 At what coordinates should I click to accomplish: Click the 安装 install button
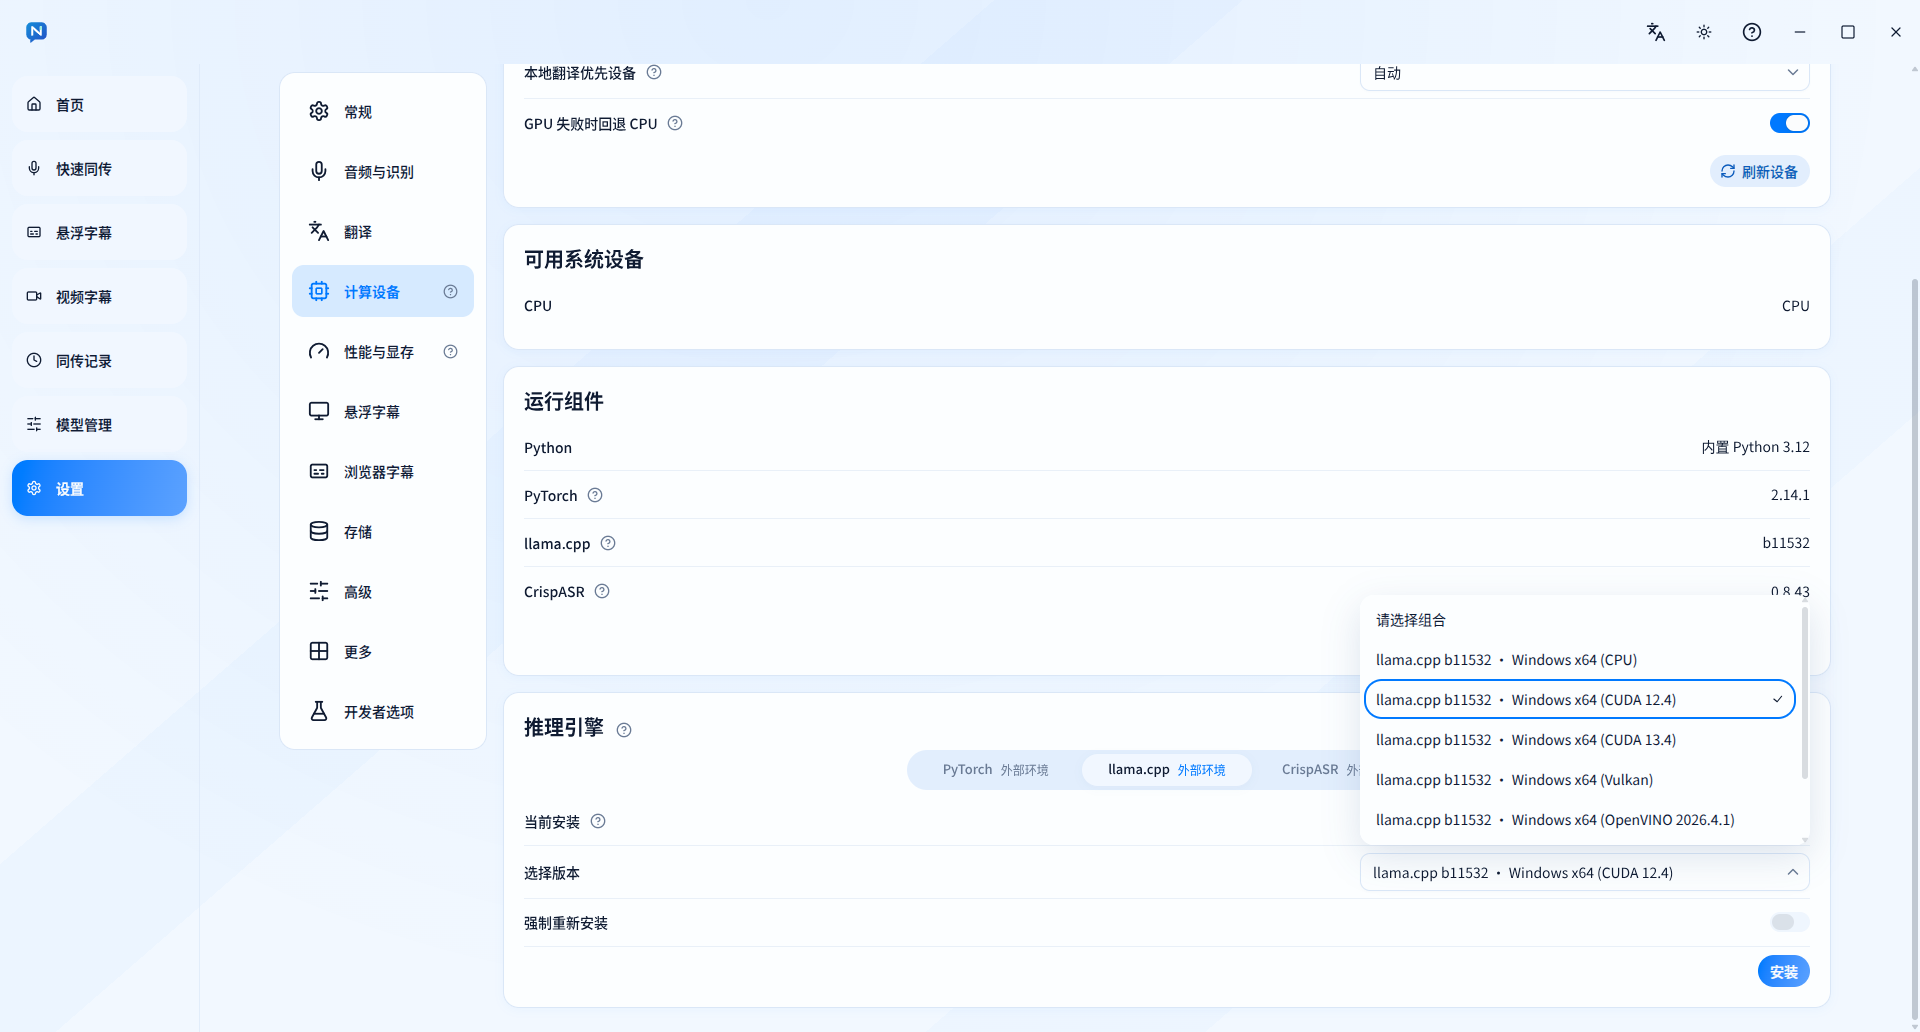point(1783,972)
